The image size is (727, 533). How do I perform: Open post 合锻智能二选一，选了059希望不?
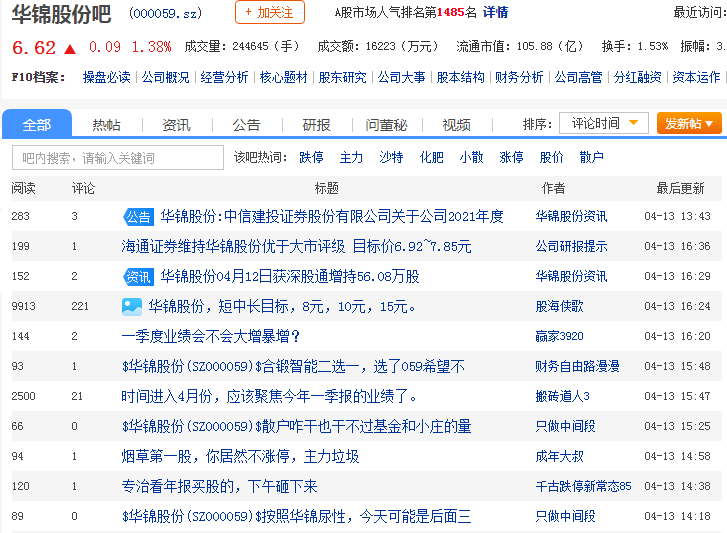(293, 367)
